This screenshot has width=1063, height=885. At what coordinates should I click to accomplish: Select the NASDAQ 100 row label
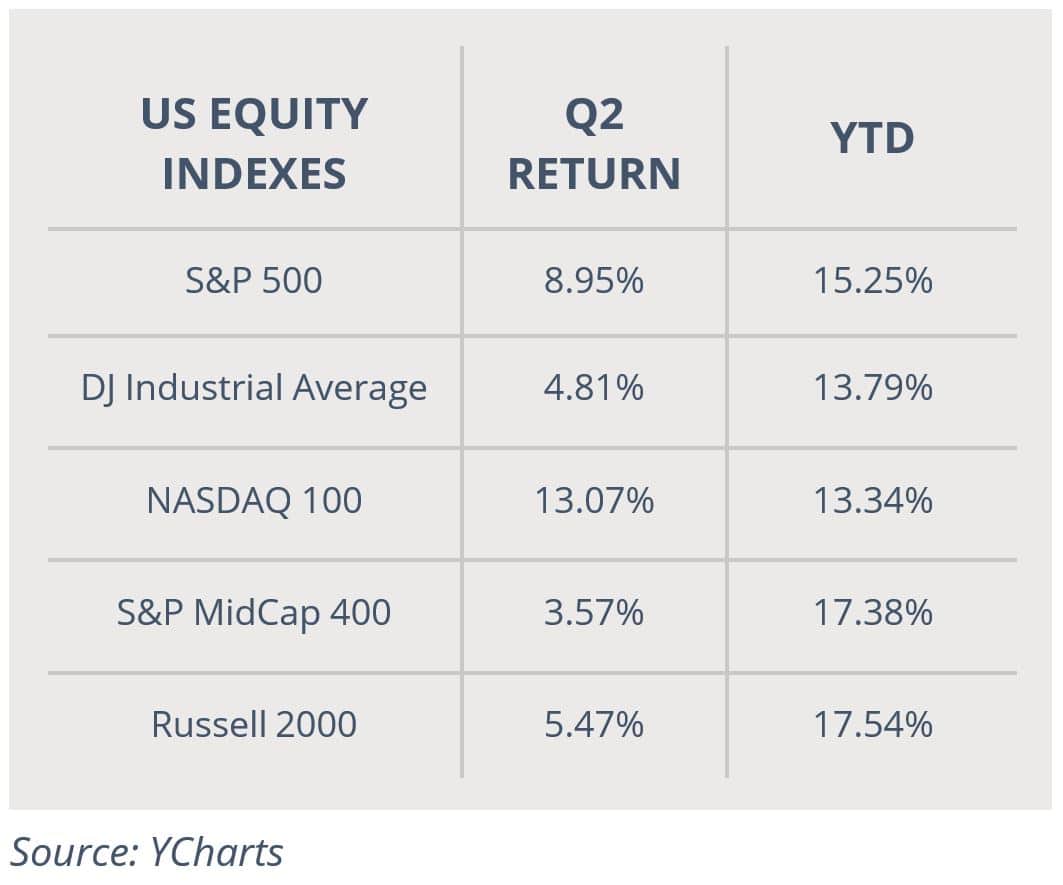(x=254, y=500)
